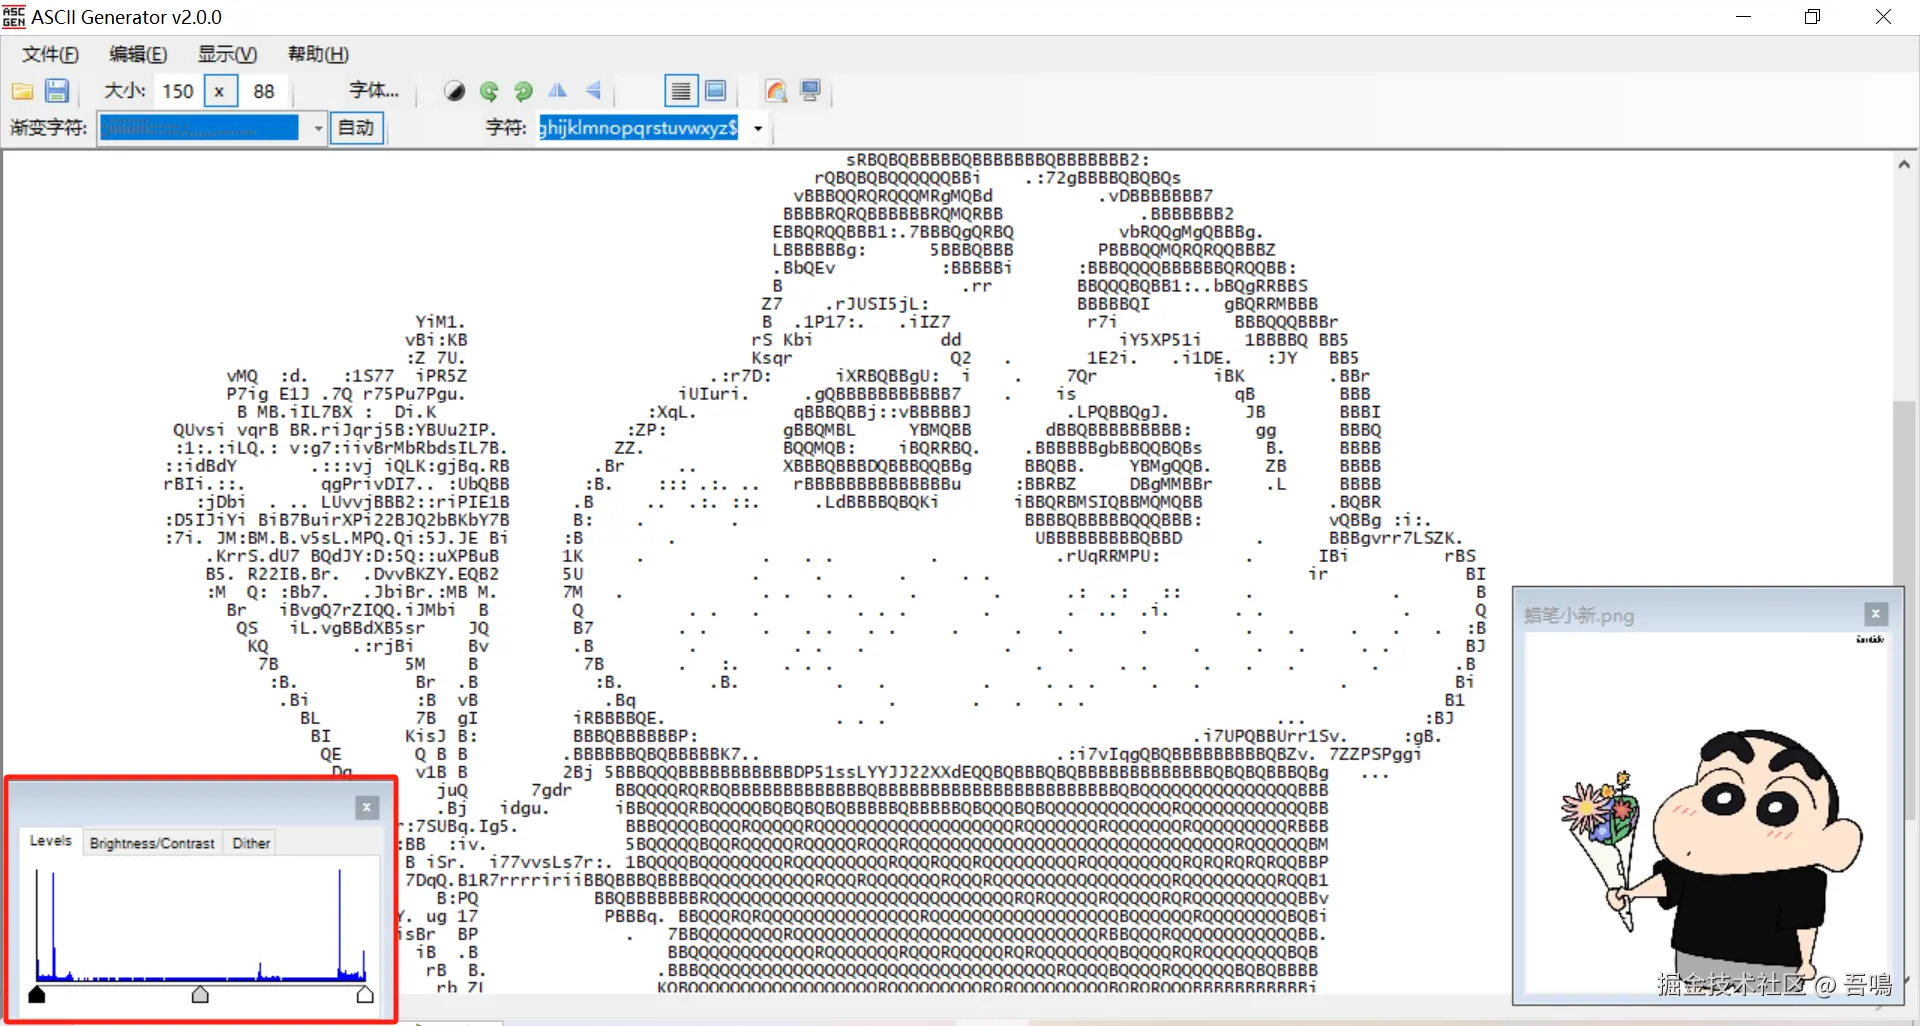Click the white levels slider handle
The image size is (1920, 1026).
point(365,995)
